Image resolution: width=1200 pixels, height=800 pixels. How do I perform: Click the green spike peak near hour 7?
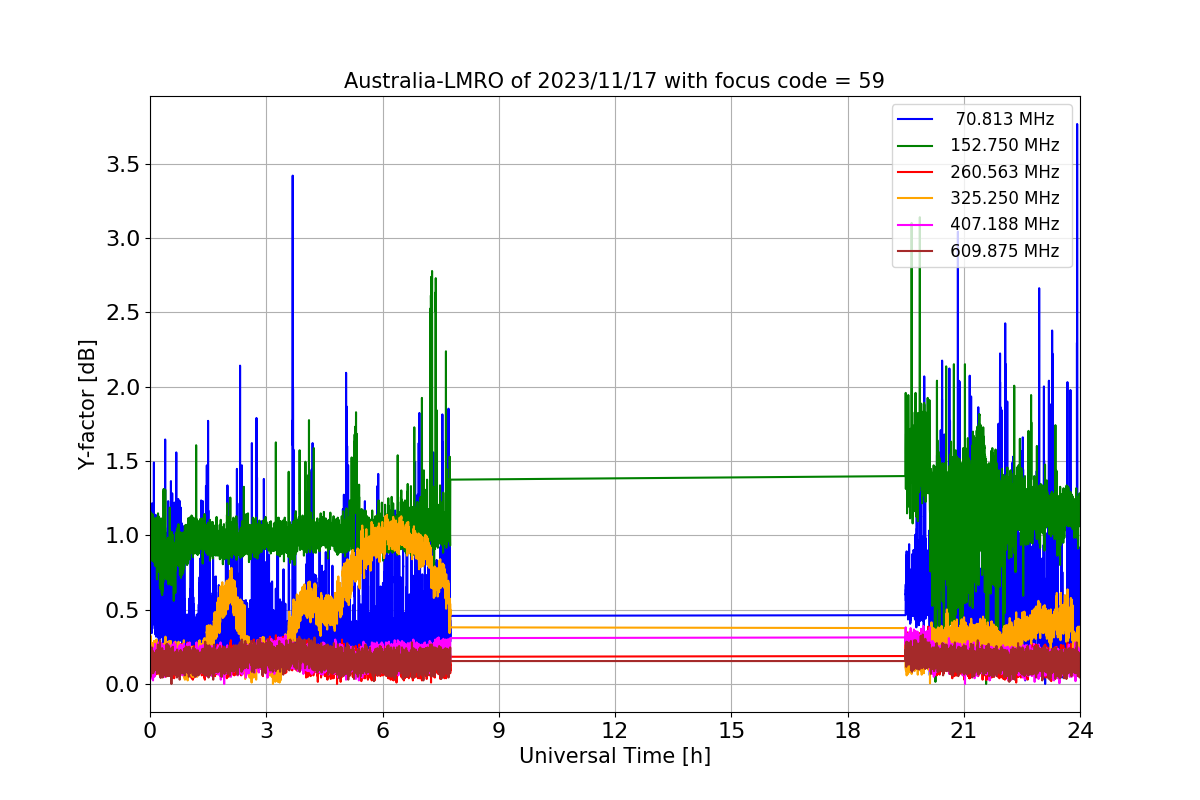432,273
